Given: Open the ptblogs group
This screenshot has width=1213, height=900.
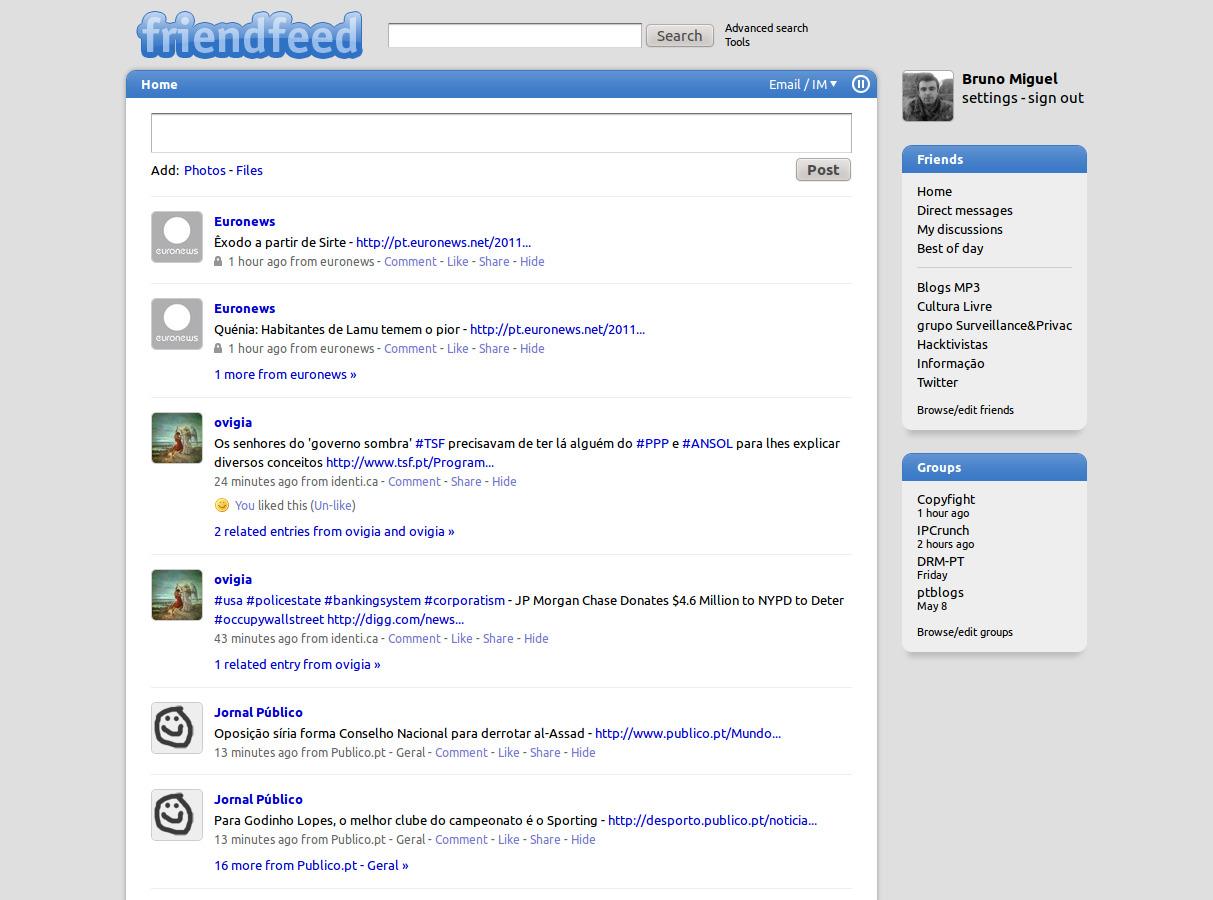Looking at the screenshot, I should 940,592.
